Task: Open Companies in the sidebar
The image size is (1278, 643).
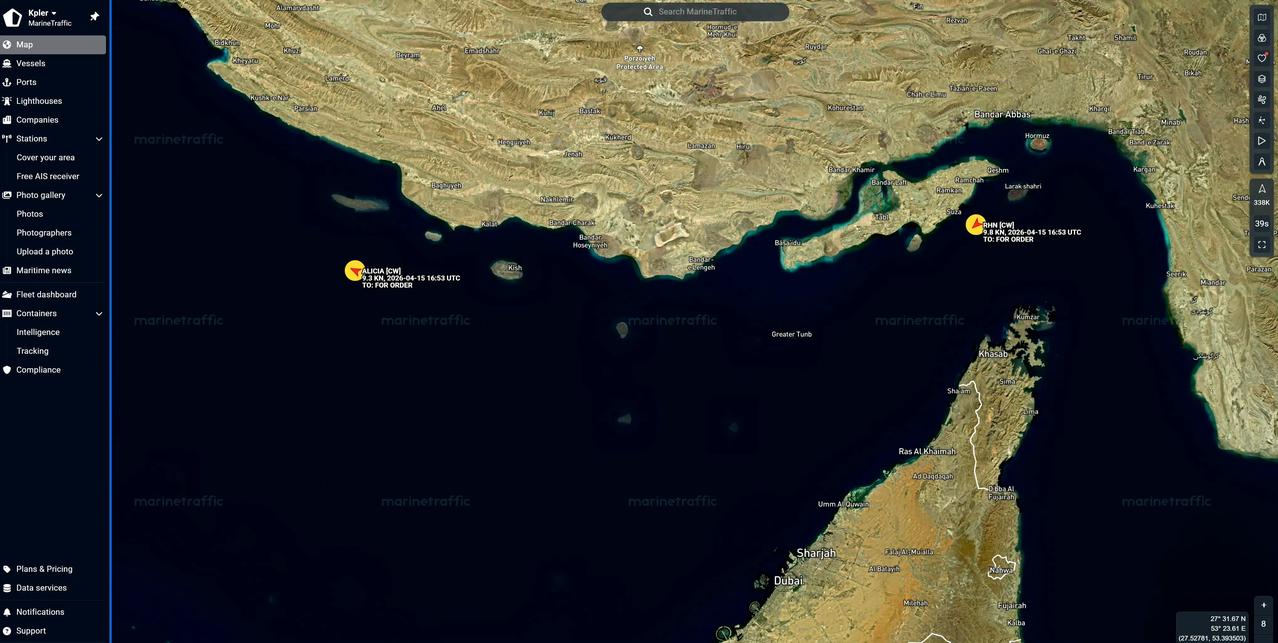Action: tap(53, 120)
